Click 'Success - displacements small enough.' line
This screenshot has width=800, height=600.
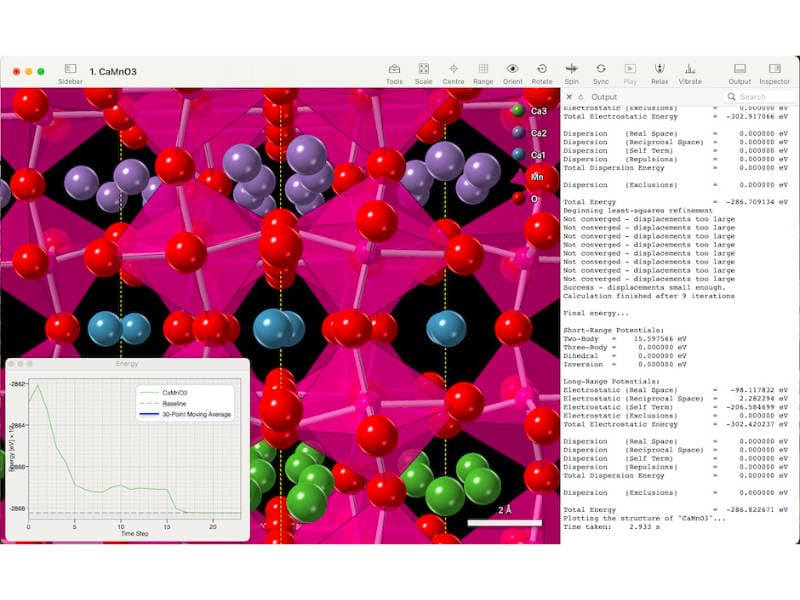pyautogui.click(x=644, y=287)
